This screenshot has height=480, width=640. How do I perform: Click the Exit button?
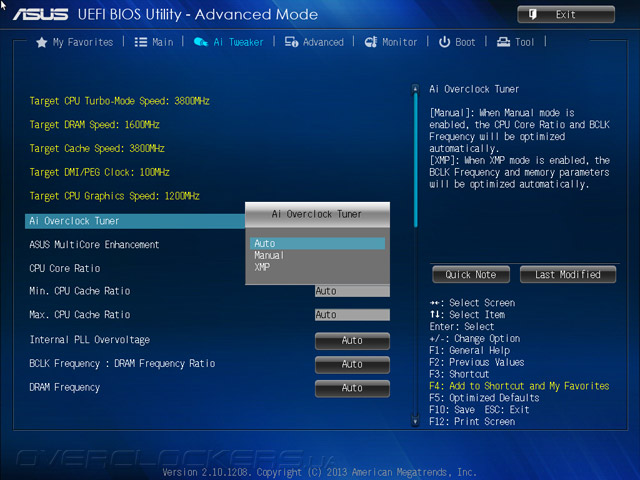coord(566,15)
